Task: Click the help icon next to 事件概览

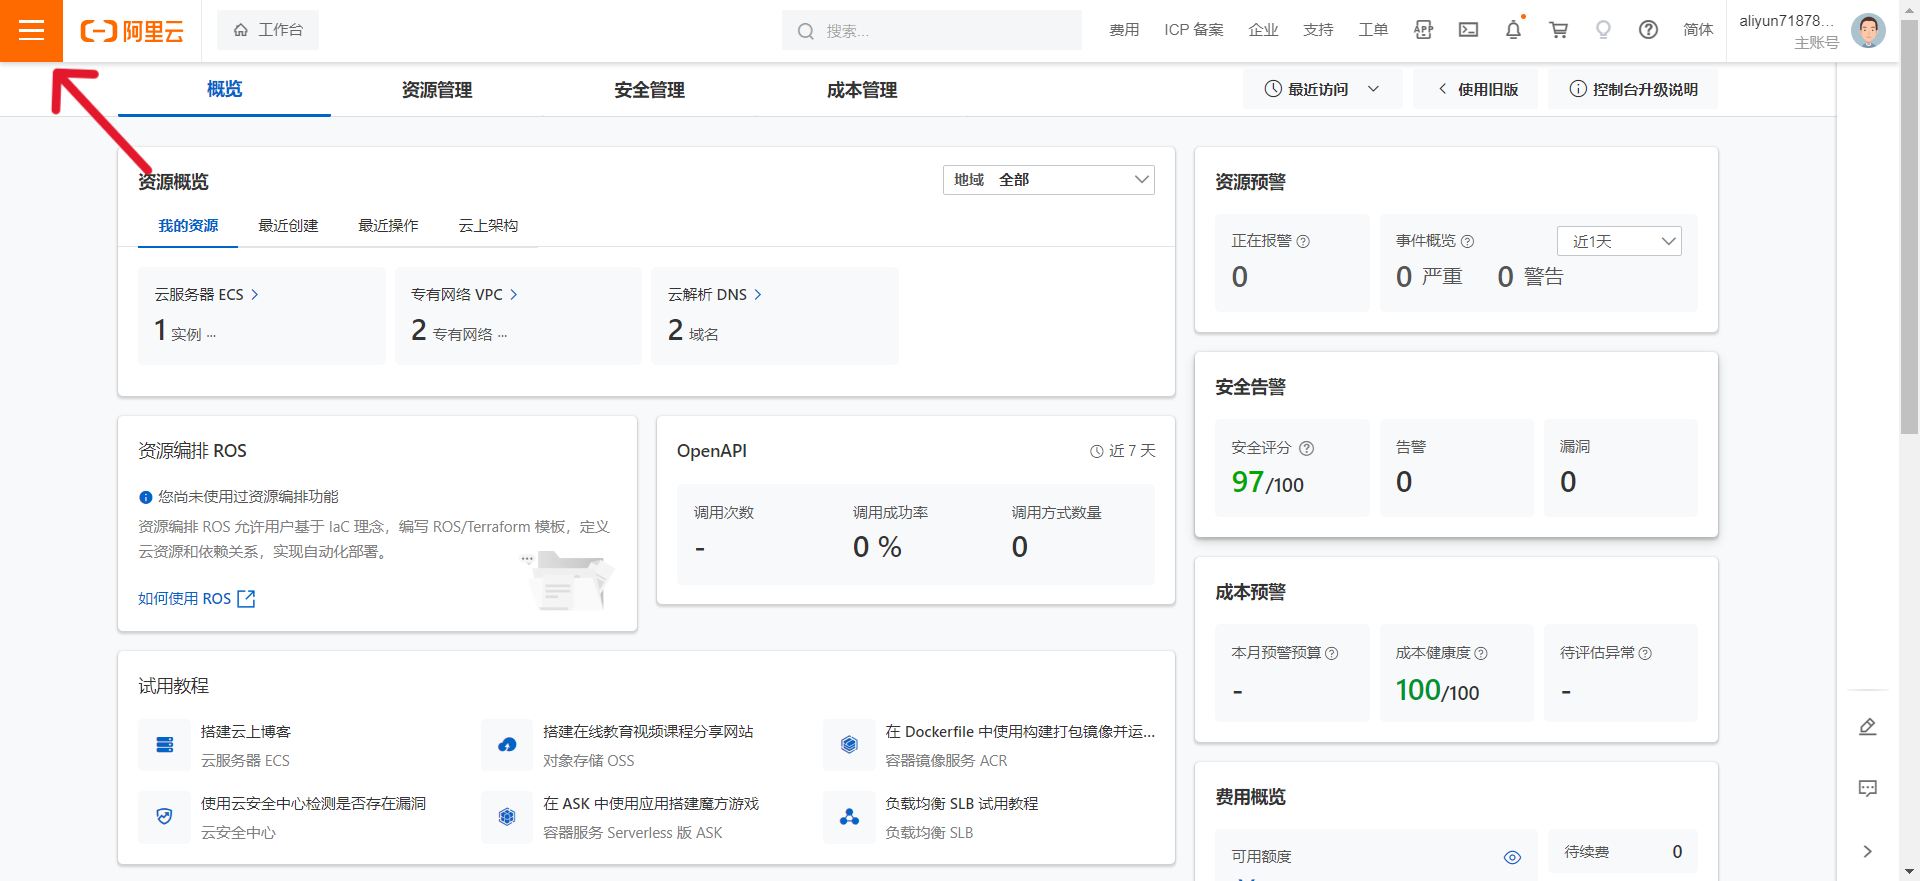Action: coord(1467,241)
